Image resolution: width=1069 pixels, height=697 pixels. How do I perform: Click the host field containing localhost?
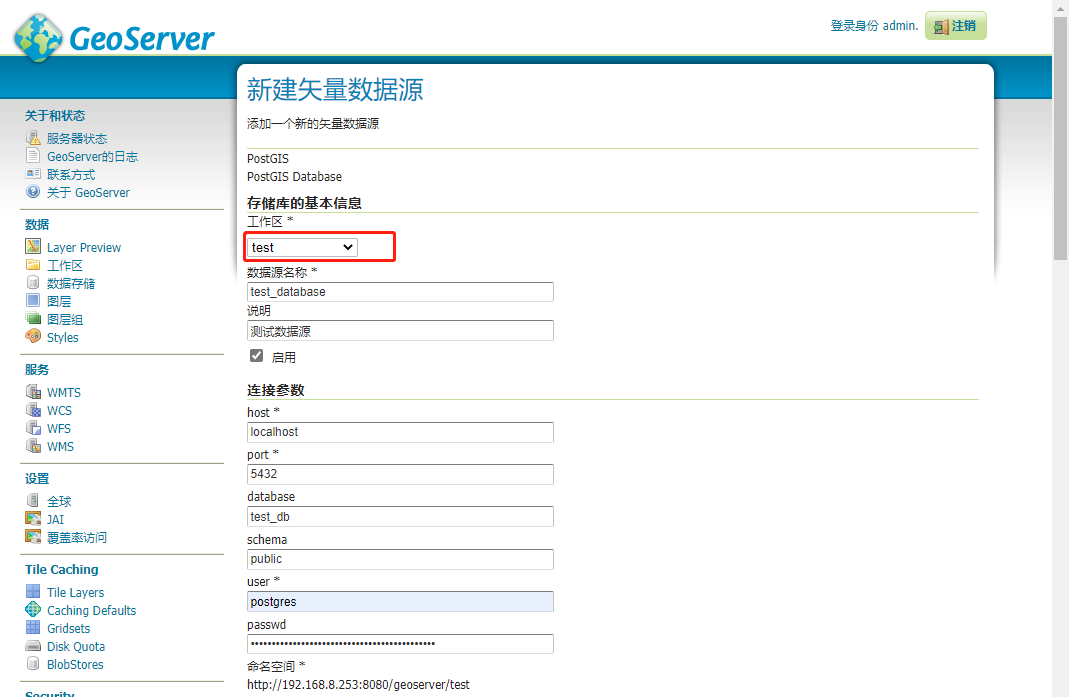(400, 432)
